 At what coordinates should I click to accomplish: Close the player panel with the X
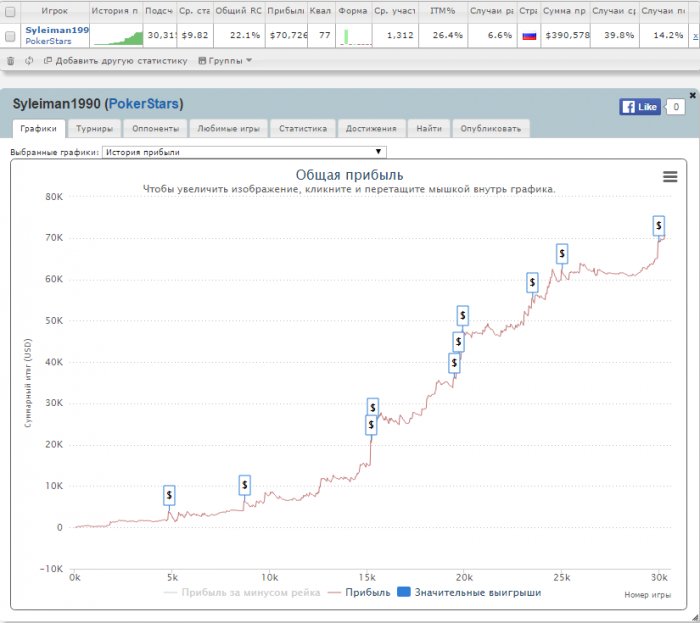[x=692, y=95]
